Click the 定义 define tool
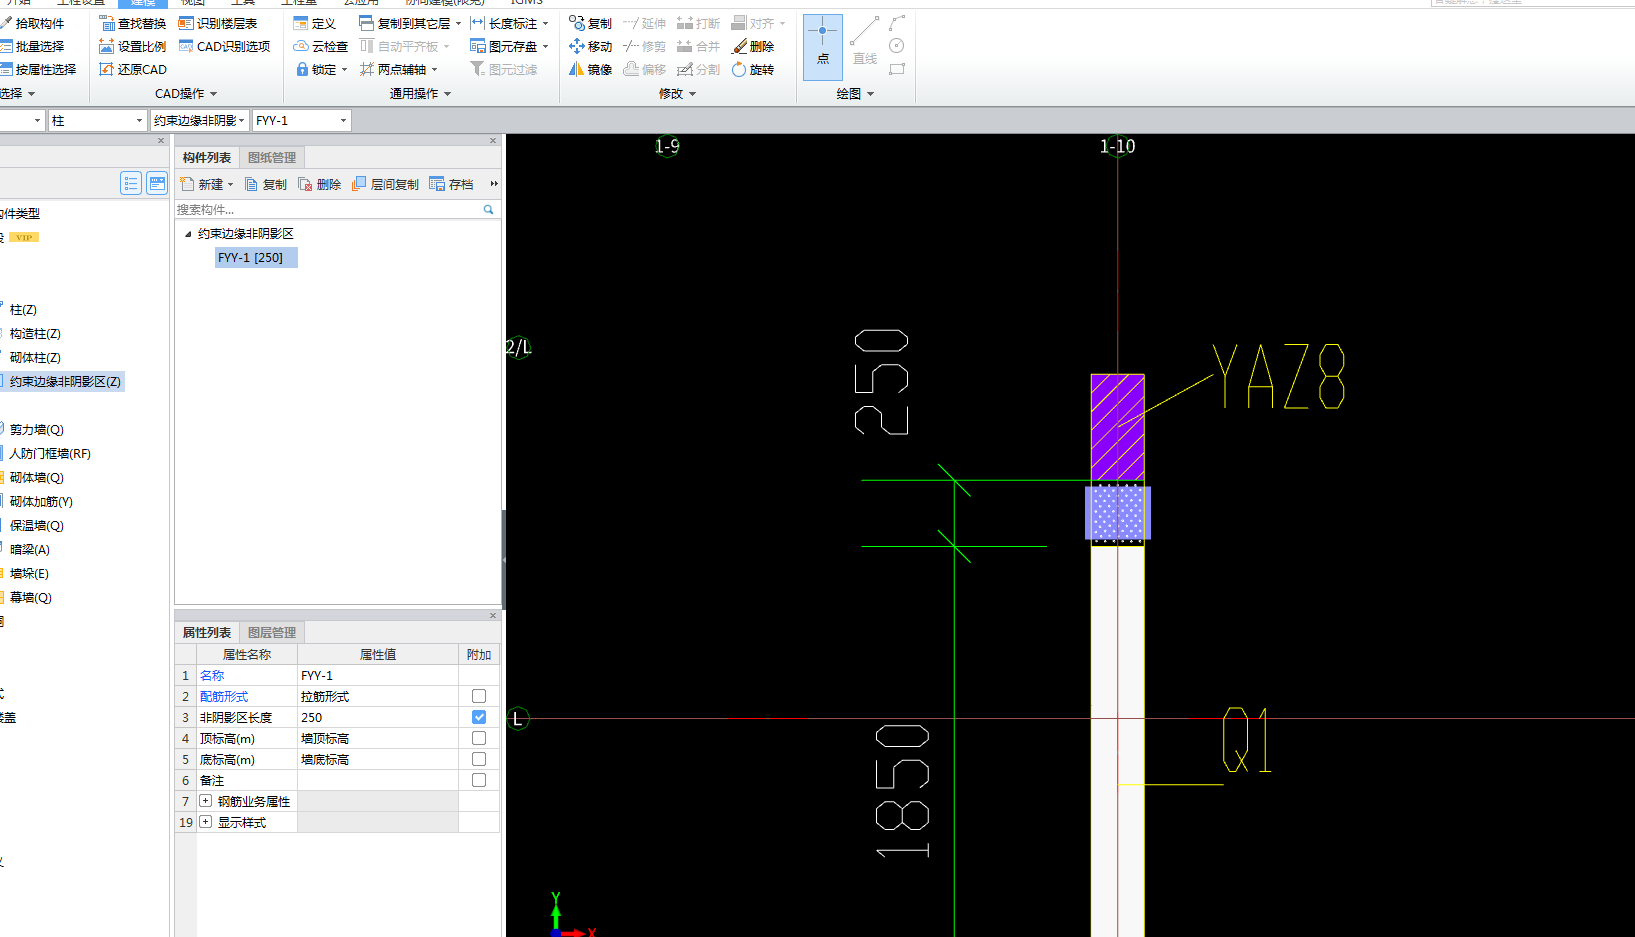This screenshot has height=937, width=1635. pos(314,23)
